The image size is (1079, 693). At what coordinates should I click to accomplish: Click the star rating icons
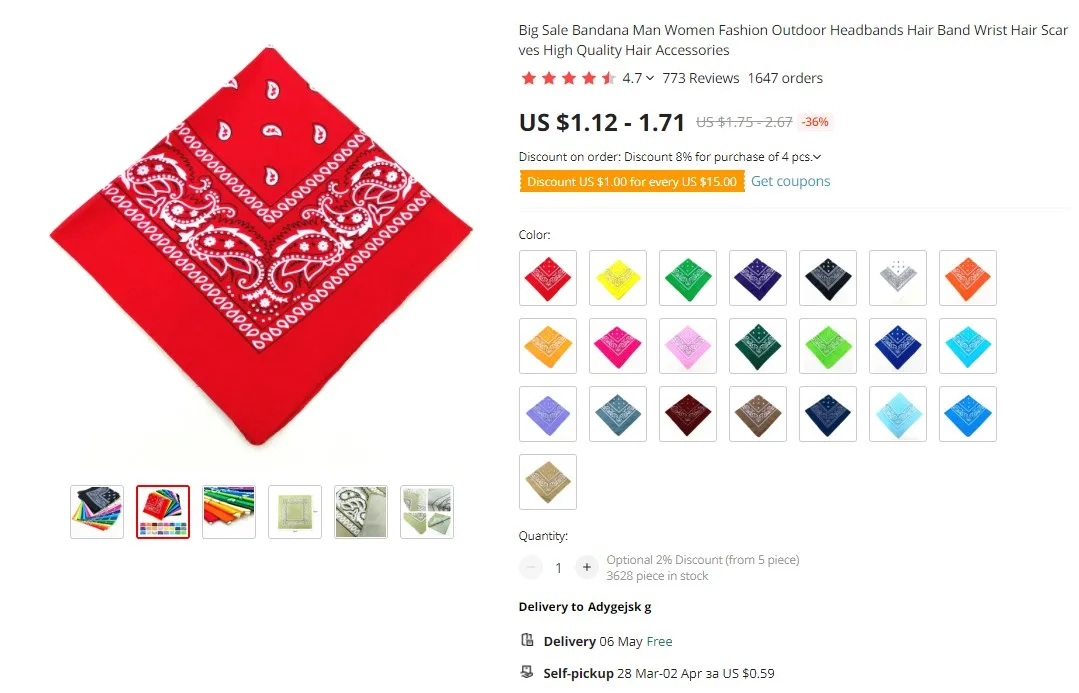(568, 78)
